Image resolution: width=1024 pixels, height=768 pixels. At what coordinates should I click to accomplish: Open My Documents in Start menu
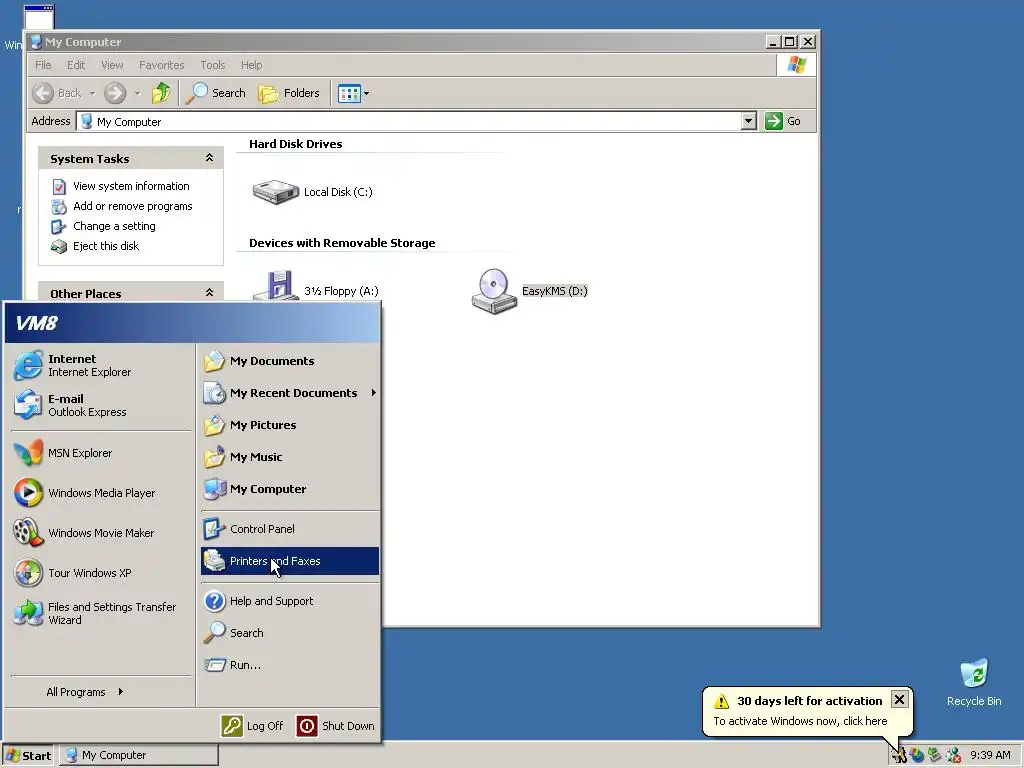coord(289,361)
